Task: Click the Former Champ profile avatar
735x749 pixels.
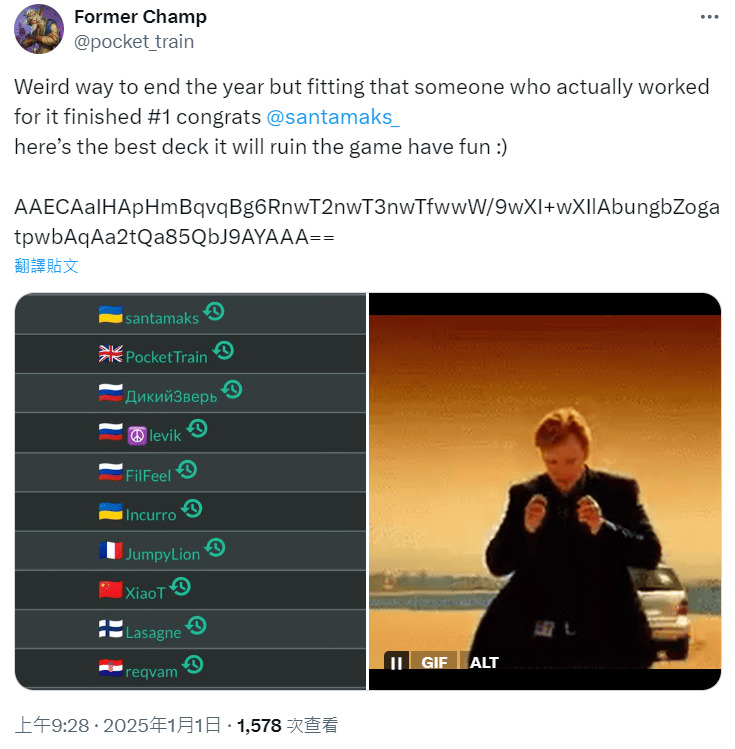Action: tap(39, 29)
